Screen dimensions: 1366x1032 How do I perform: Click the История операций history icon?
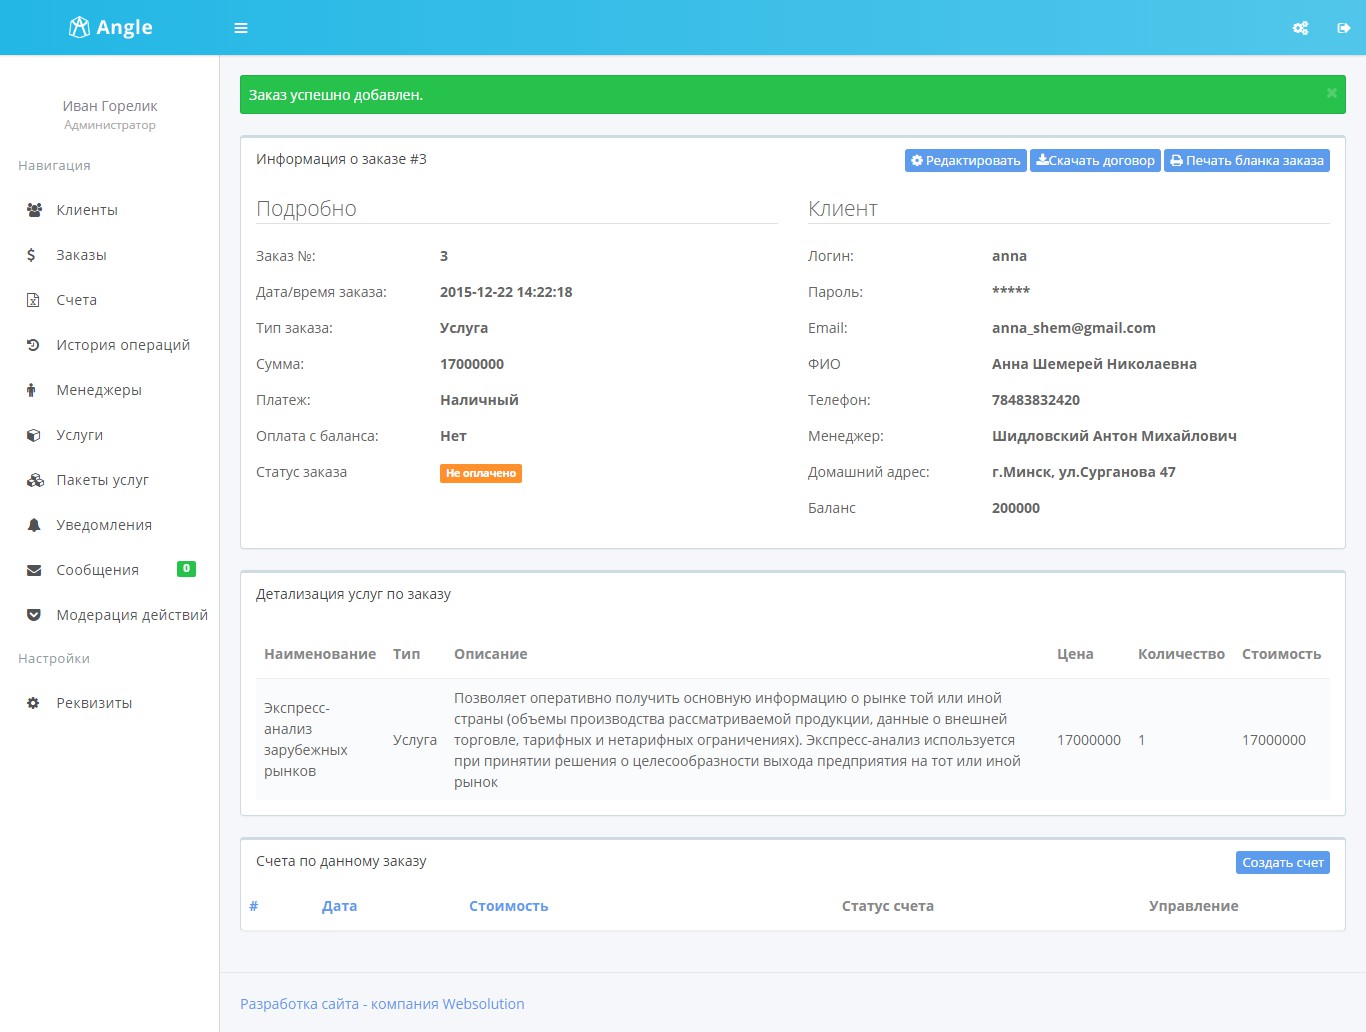click(x=33, y=345)
